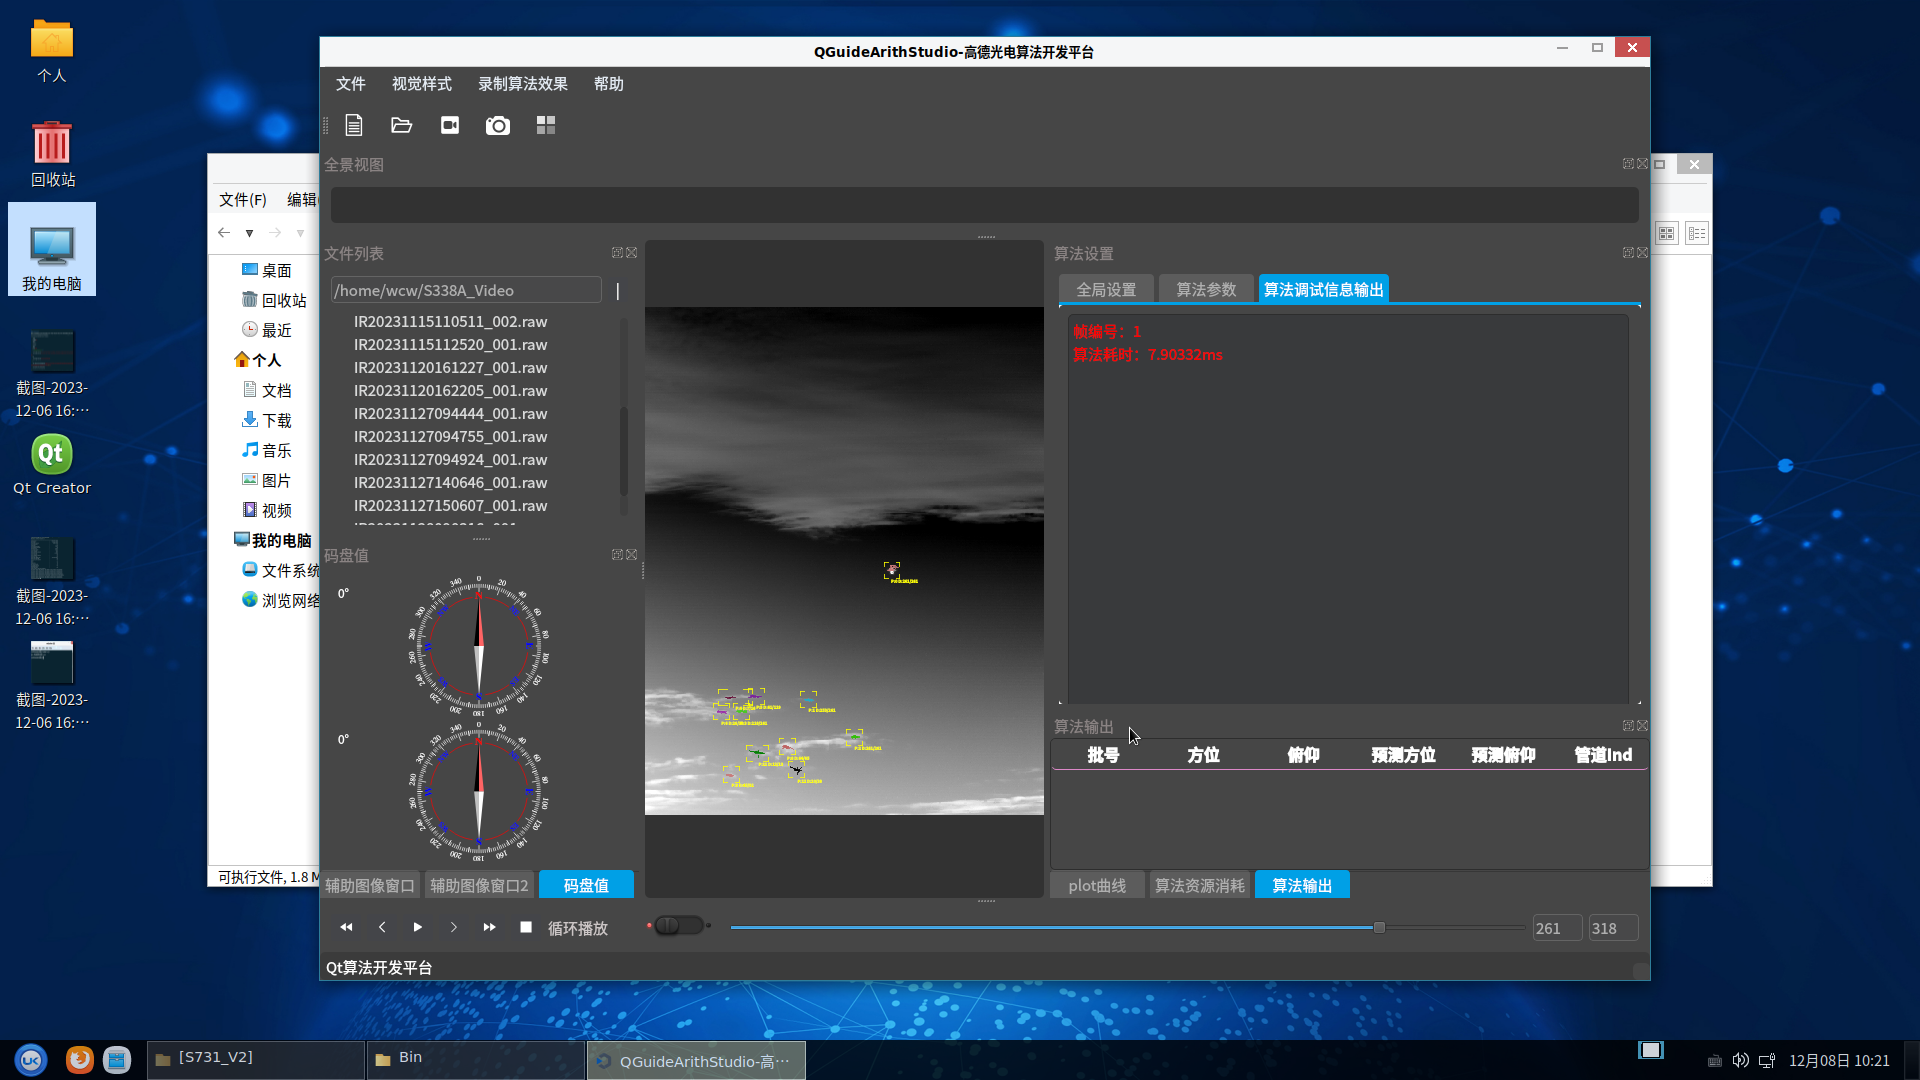Switch to the 全局设置 tab

(x=1106, y=289)
